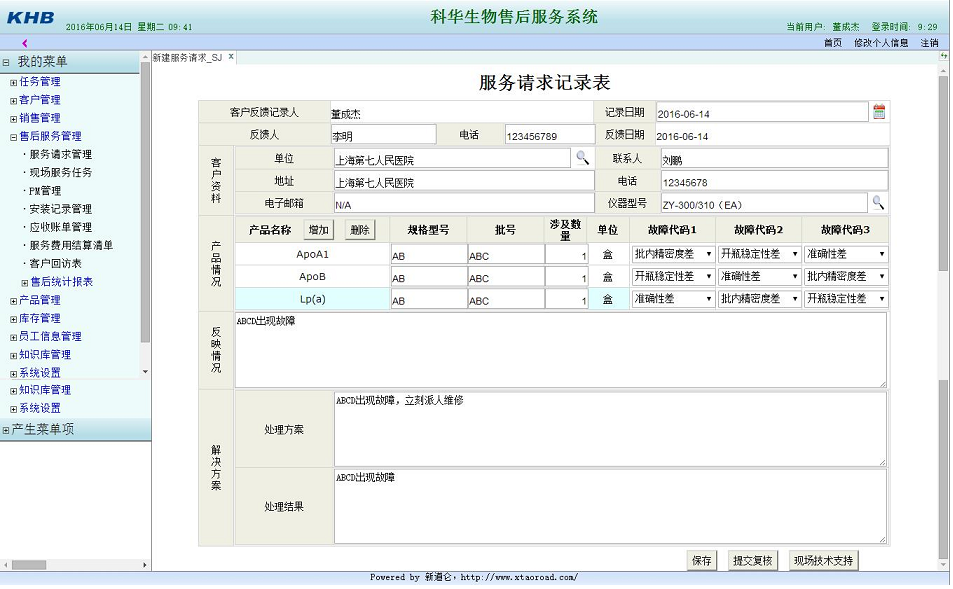Collapse the 我的菜单 panel header
The image size is (953, 589).
point(6,62)
